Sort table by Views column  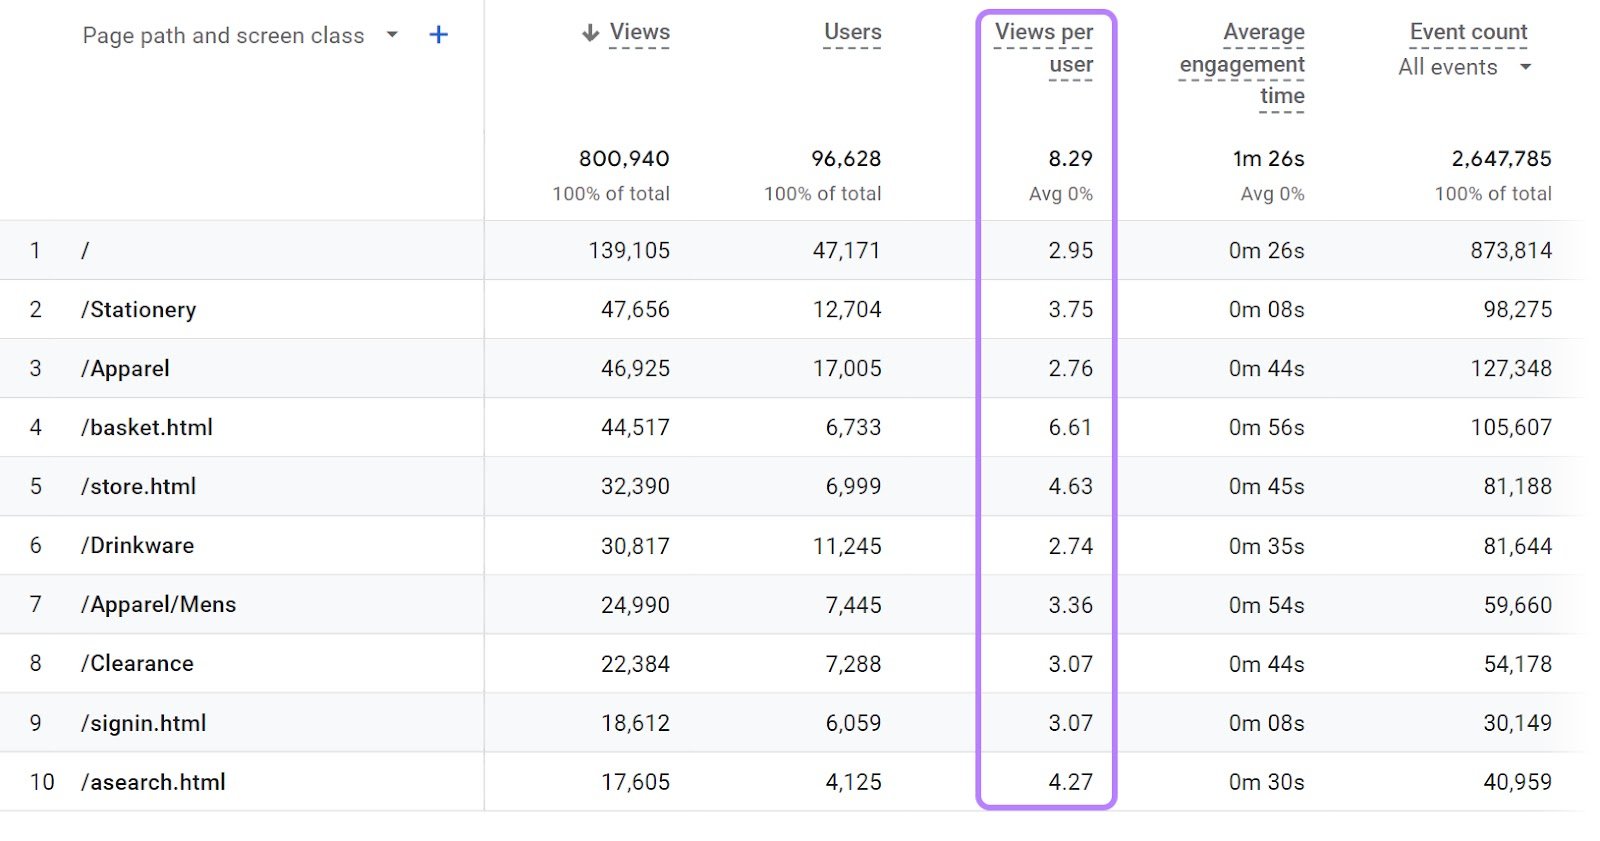tap(640, 32)
